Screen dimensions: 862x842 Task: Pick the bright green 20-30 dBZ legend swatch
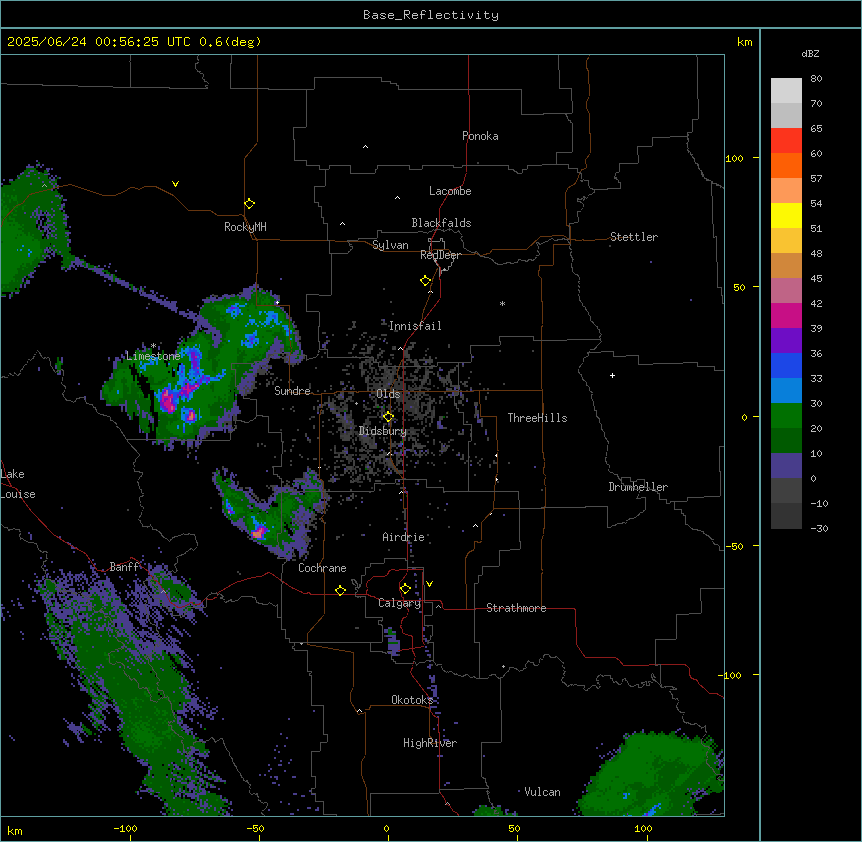click(x=786, y=416)
